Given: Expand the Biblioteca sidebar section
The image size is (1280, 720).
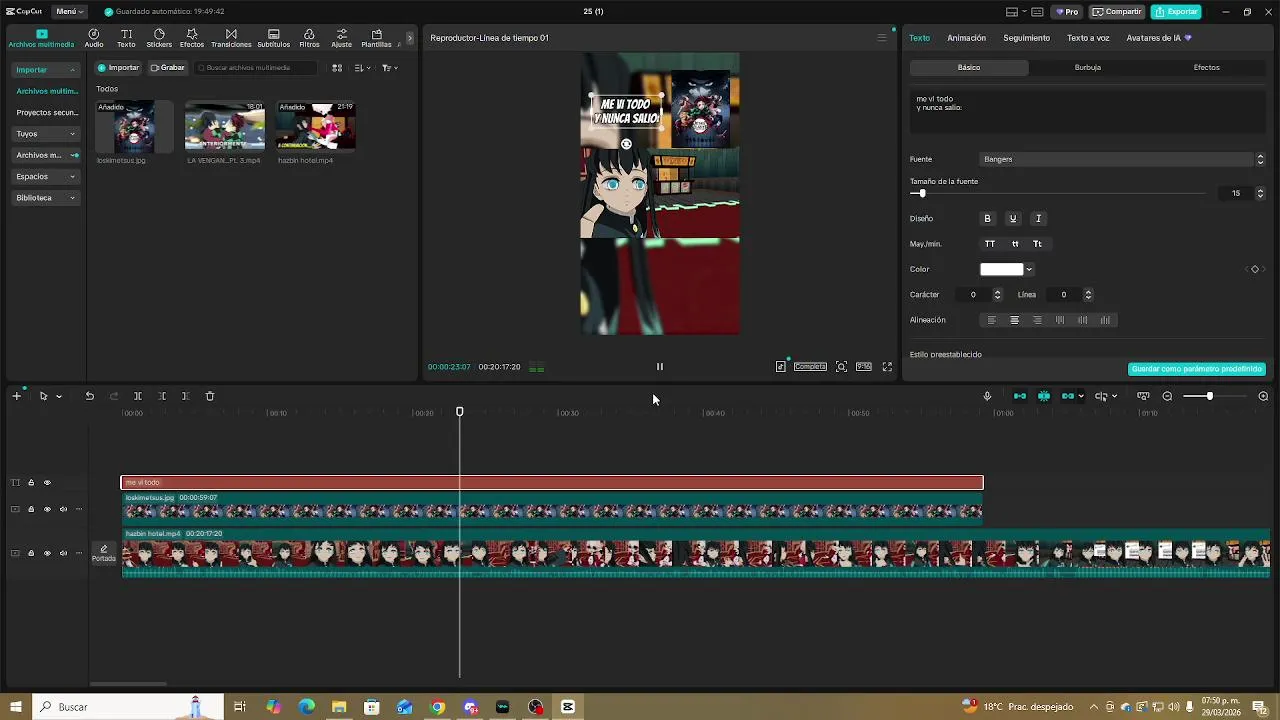Looking at the screenshot, I should (46, 198).
